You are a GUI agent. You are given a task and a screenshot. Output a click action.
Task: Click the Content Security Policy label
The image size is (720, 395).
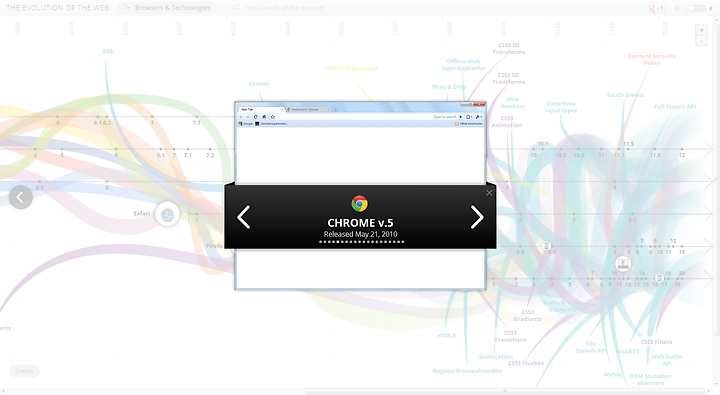[652, 59]
